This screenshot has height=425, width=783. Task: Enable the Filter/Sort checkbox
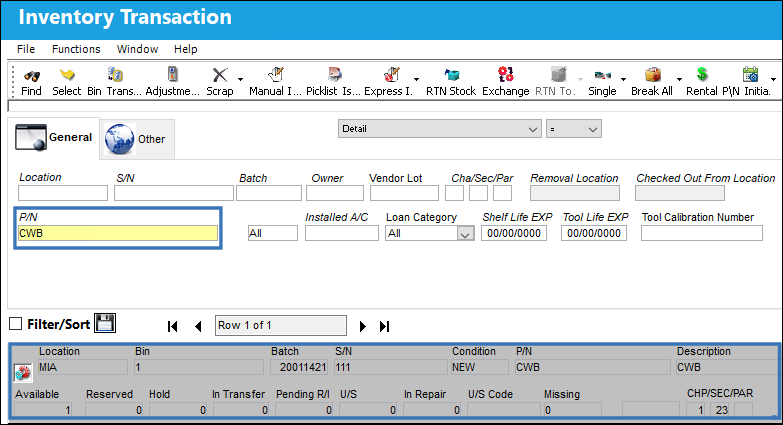15,324
